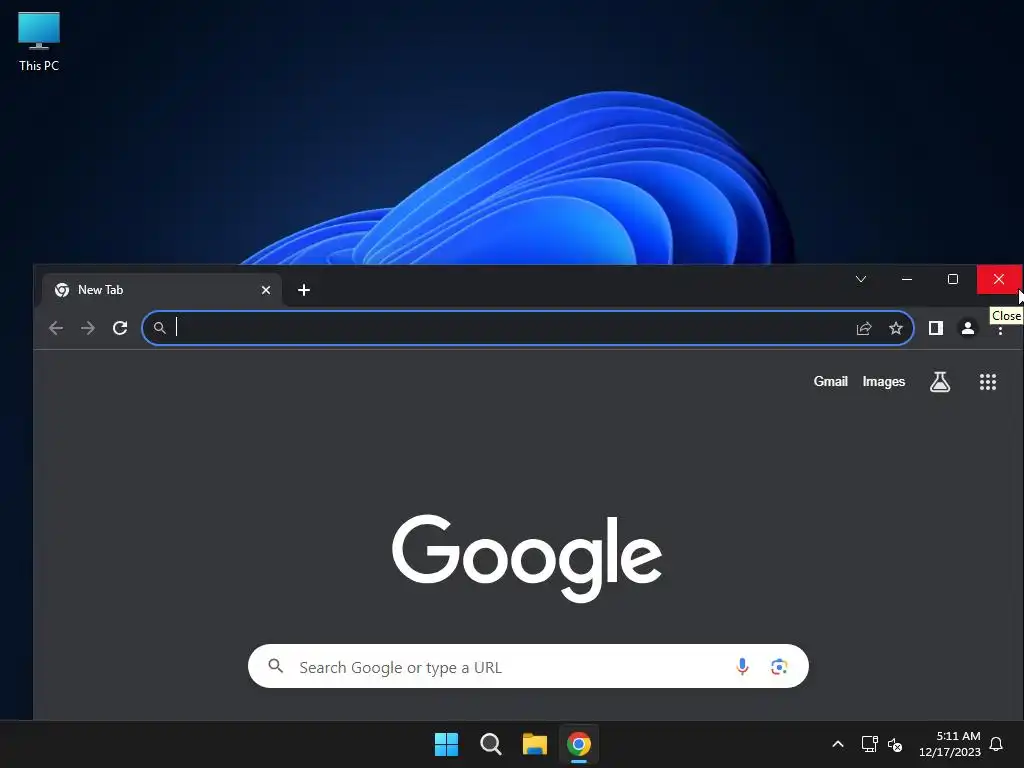Bookmark this tab with the star icon
Viewport: 1024px width, 768px height.
tap(896, 328)
